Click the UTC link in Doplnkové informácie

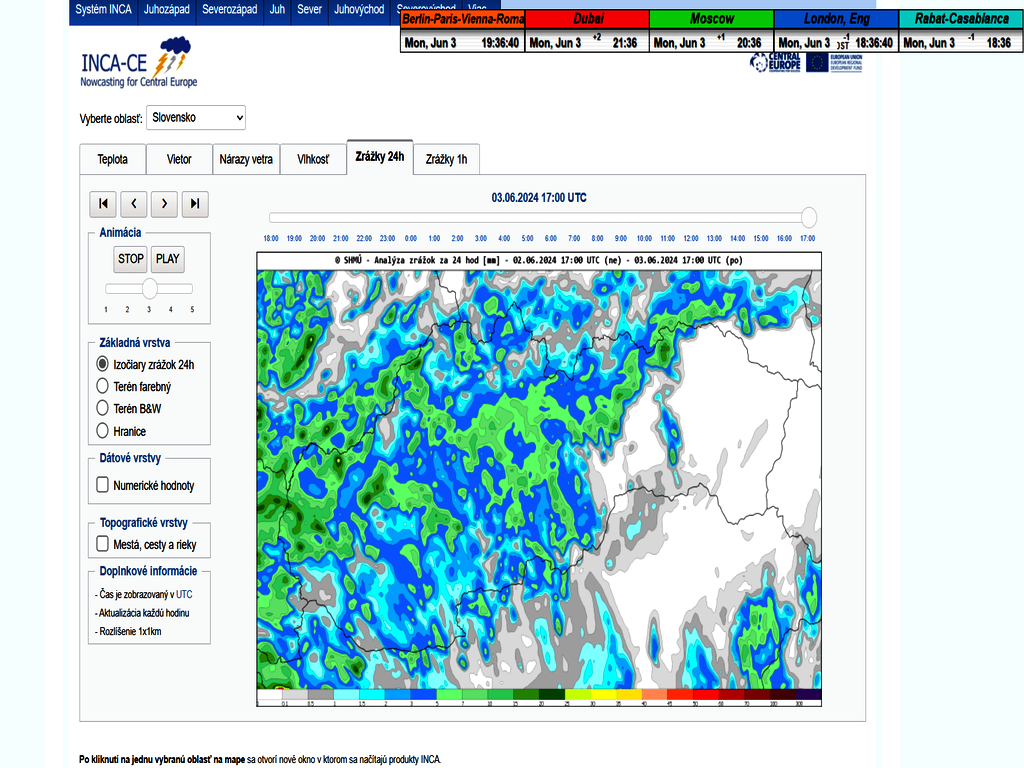(x=184, y=594)
